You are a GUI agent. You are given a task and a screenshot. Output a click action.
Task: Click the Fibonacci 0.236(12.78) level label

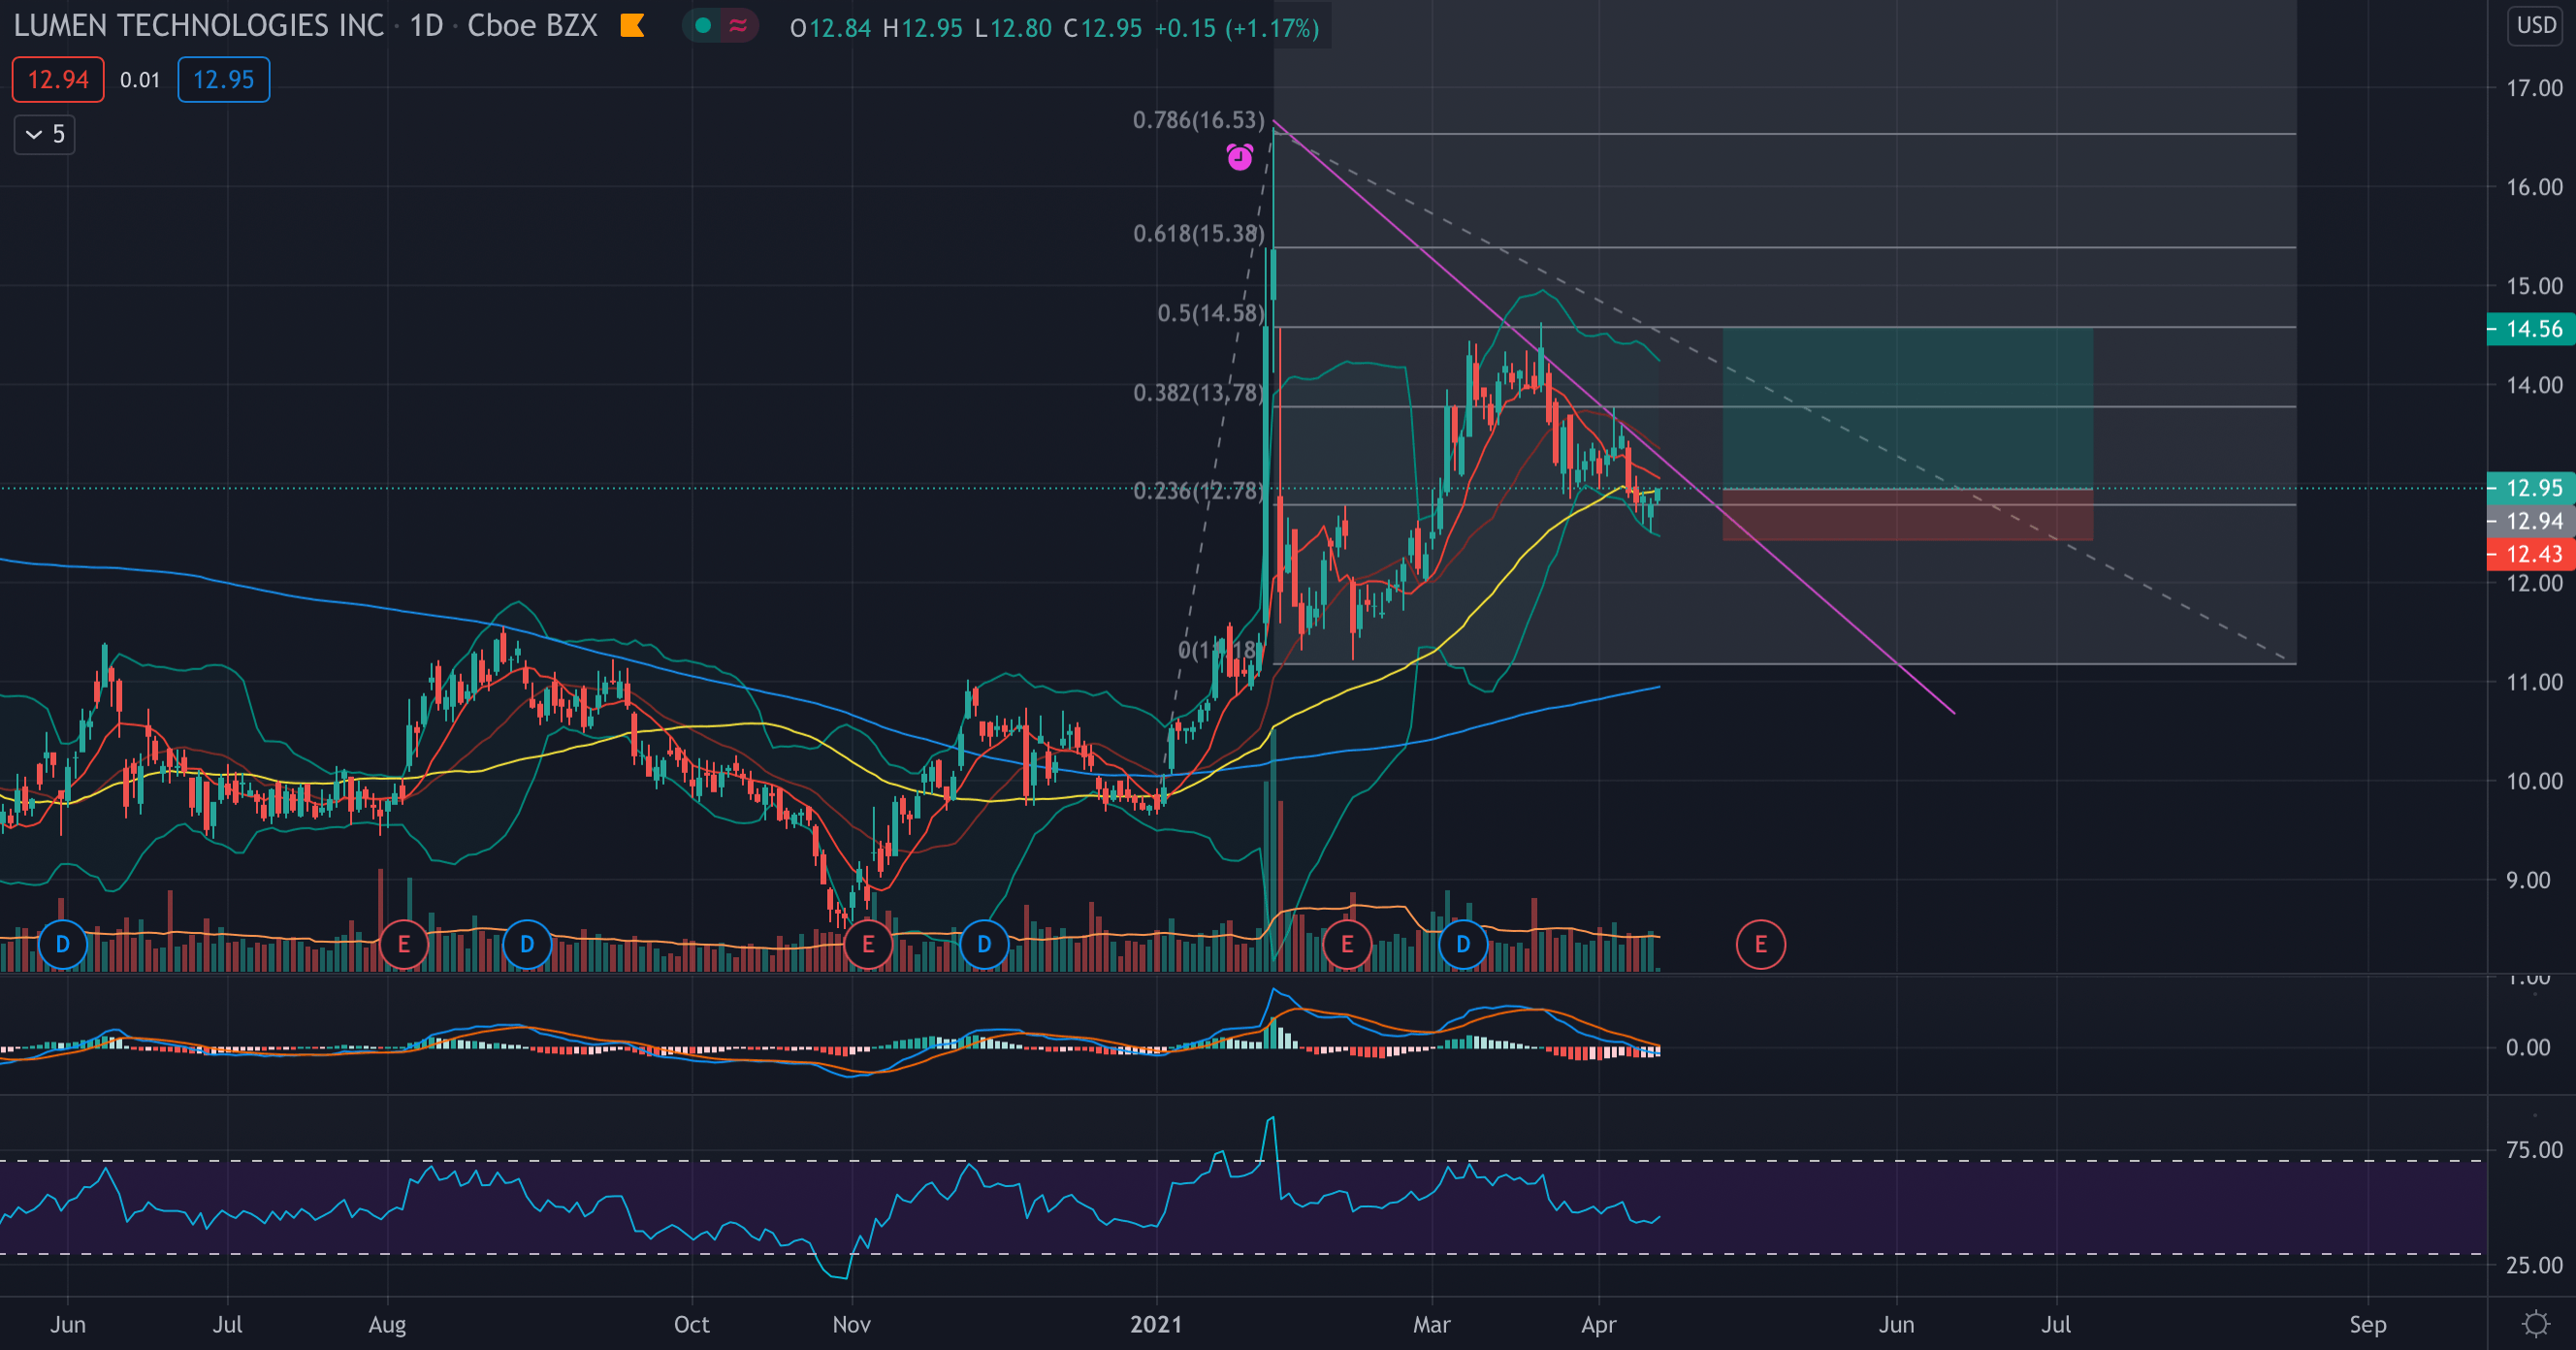(x=1198, y=490)
